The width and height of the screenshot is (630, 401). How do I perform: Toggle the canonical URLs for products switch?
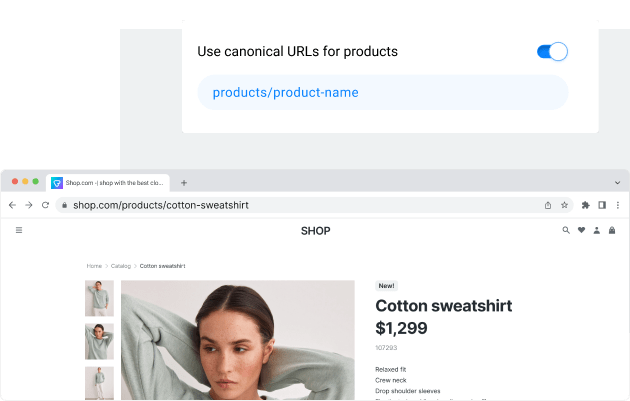pyautogui.click(x=552, y=51)
